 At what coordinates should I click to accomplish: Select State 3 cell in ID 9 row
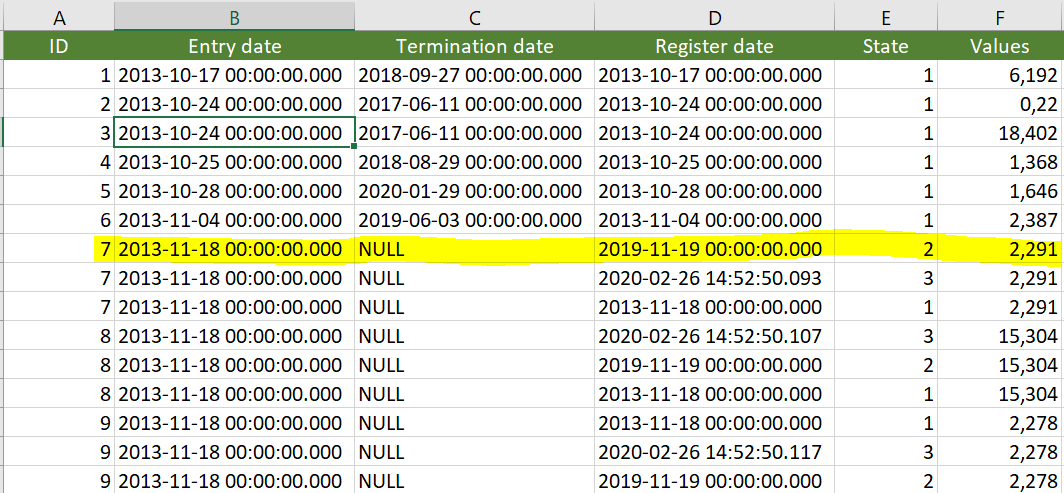pyautogui.click(x=886, y=451)
